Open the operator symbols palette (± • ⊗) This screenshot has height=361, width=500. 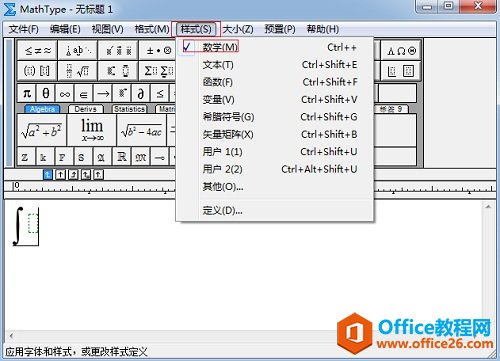click(158, 51)
